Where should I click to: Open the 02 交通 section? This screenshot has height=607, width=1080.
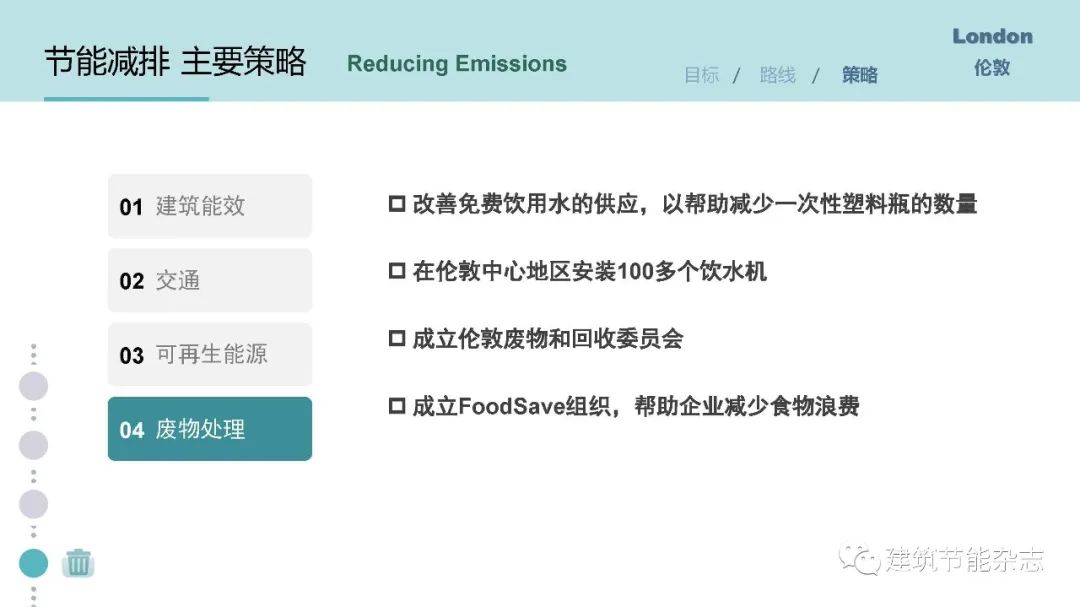pos(210,280)
